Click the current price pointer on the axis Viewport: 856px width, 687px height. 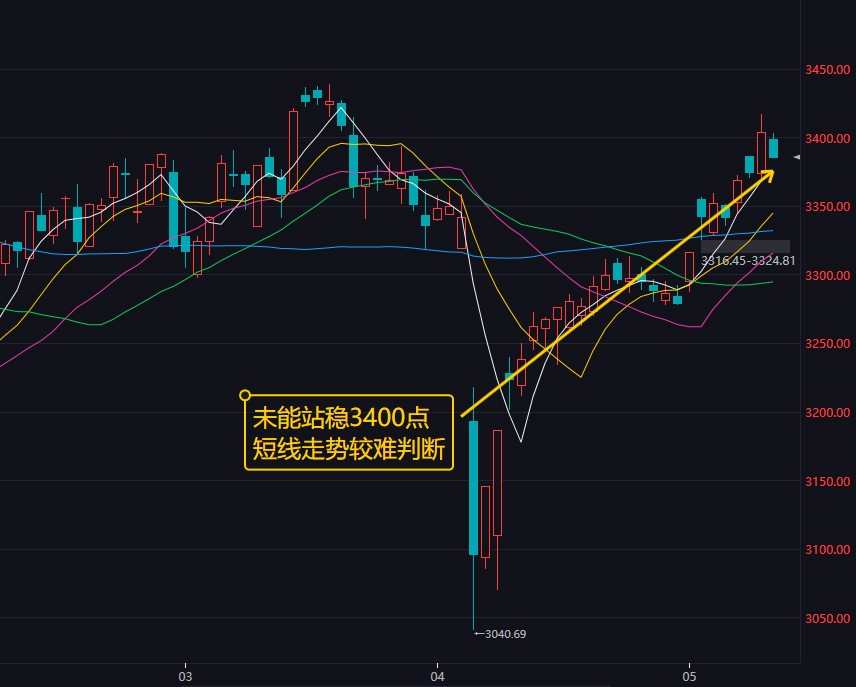coord(797,157)
